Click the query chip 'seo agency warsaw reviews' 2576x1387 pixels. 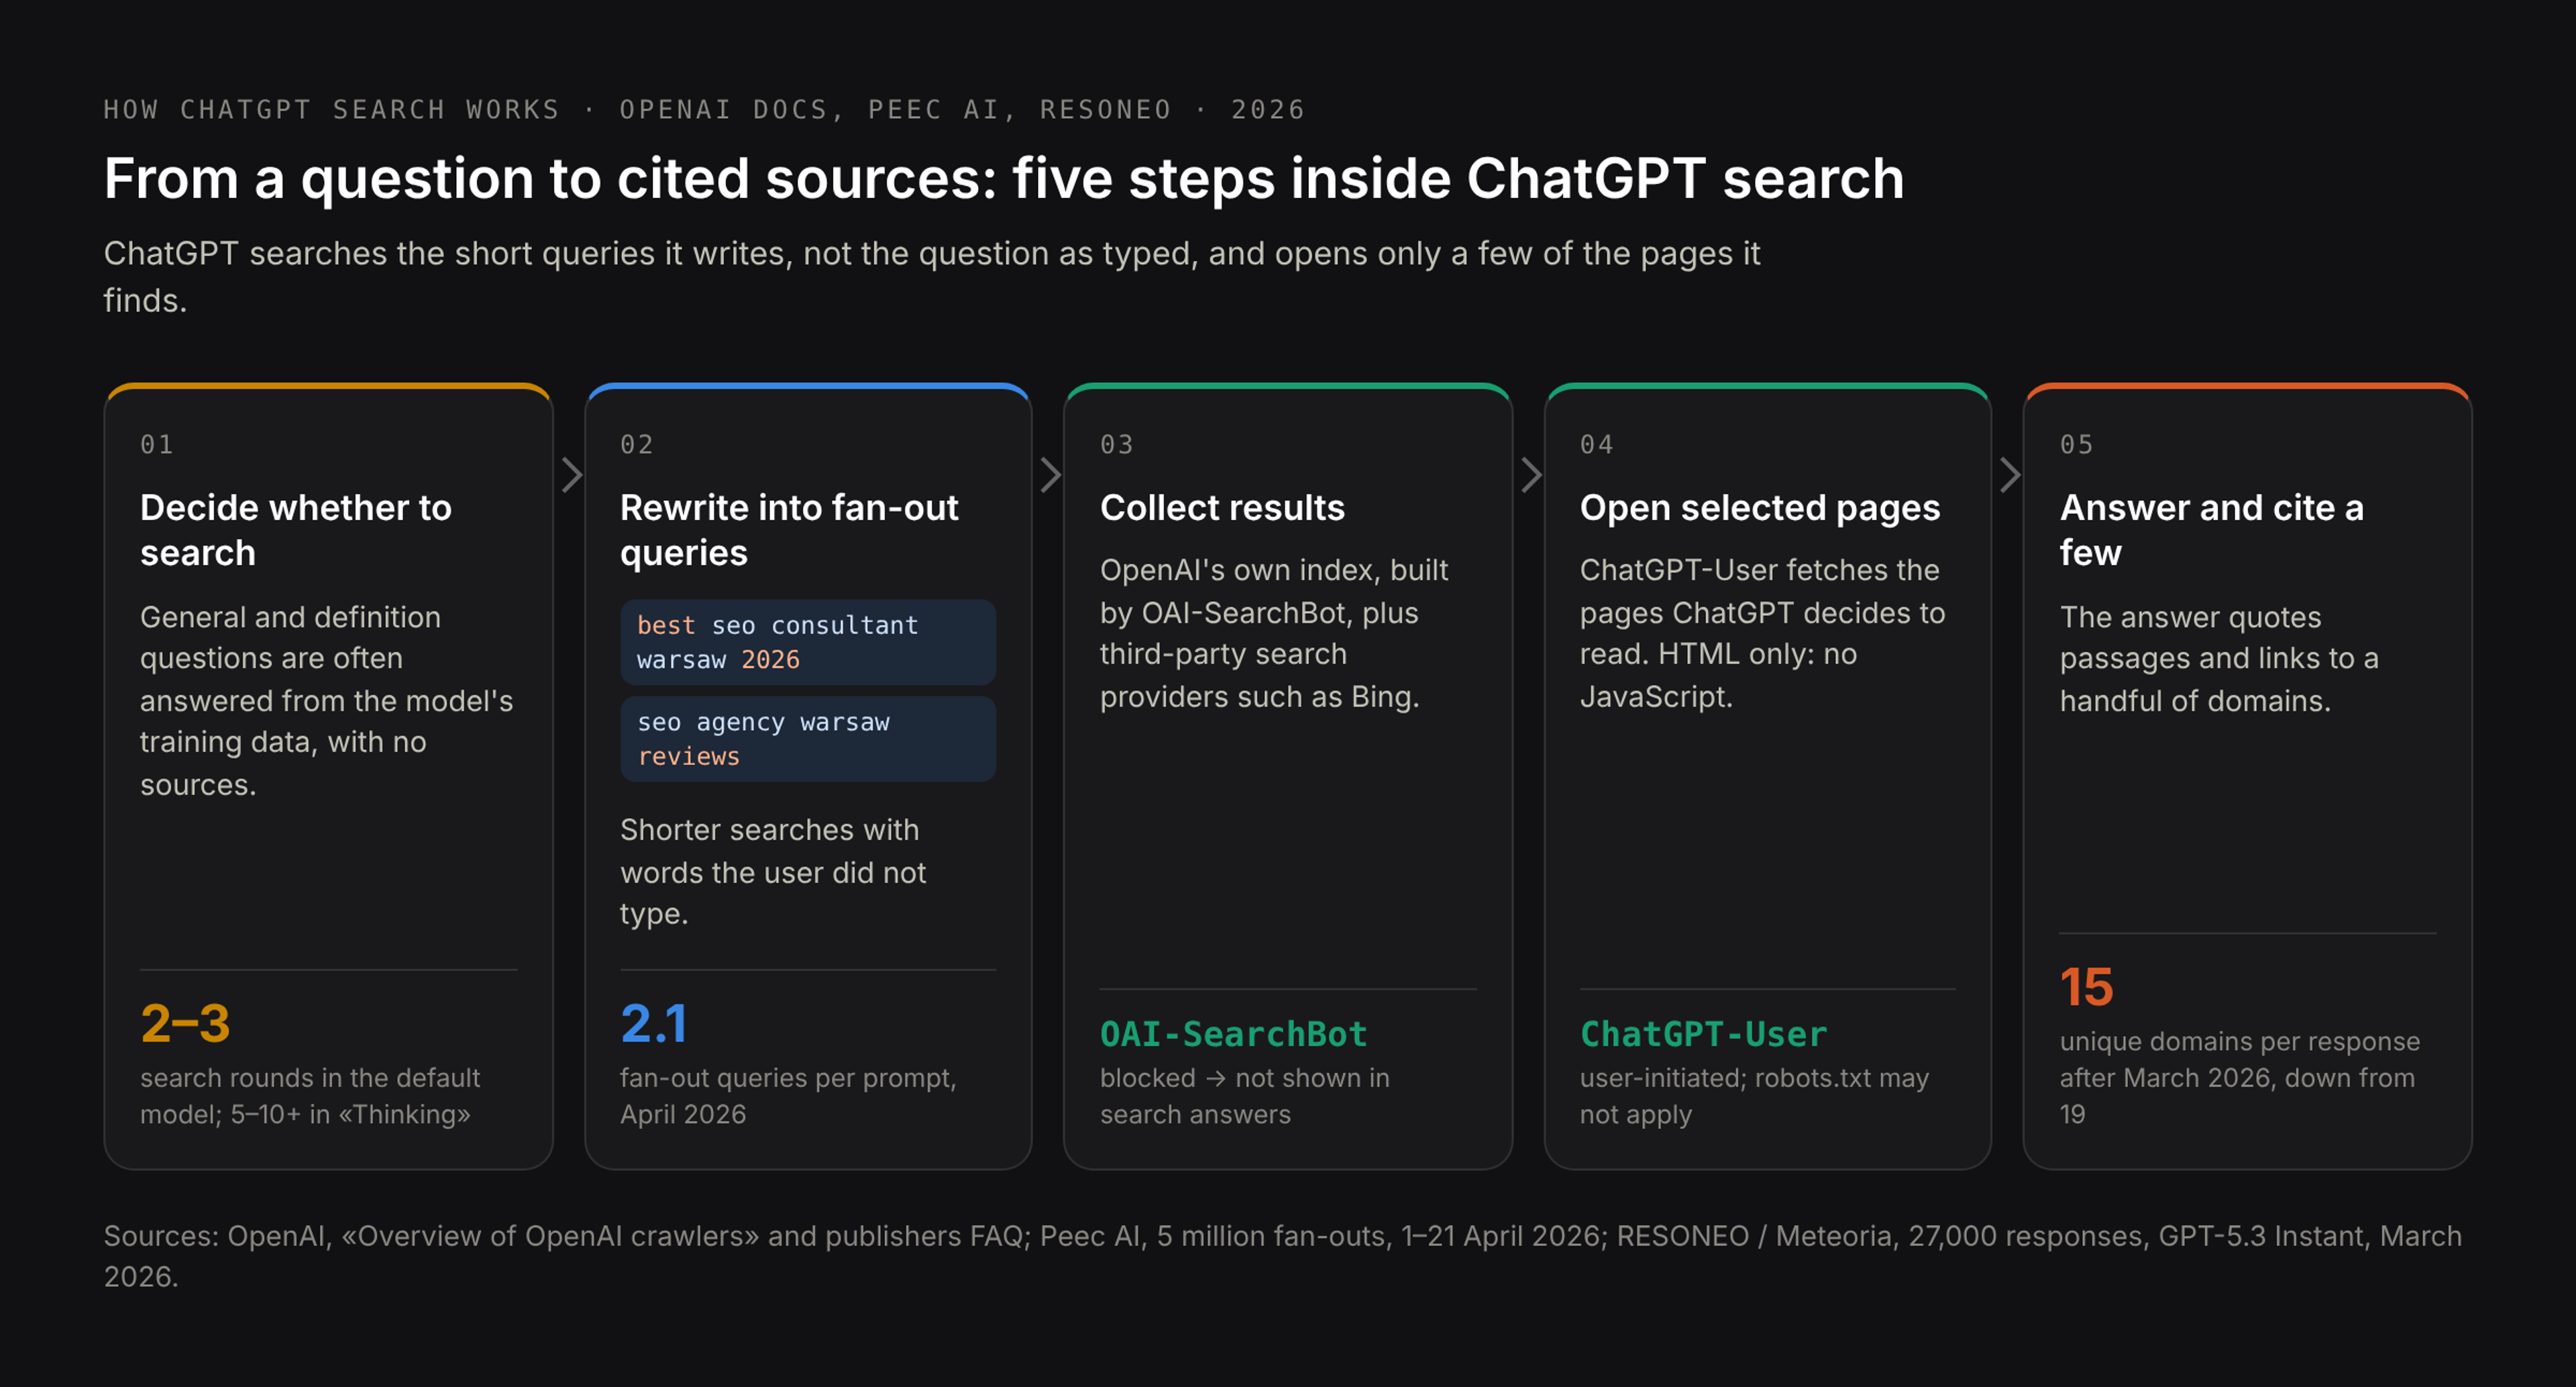[x=808, y=739]
